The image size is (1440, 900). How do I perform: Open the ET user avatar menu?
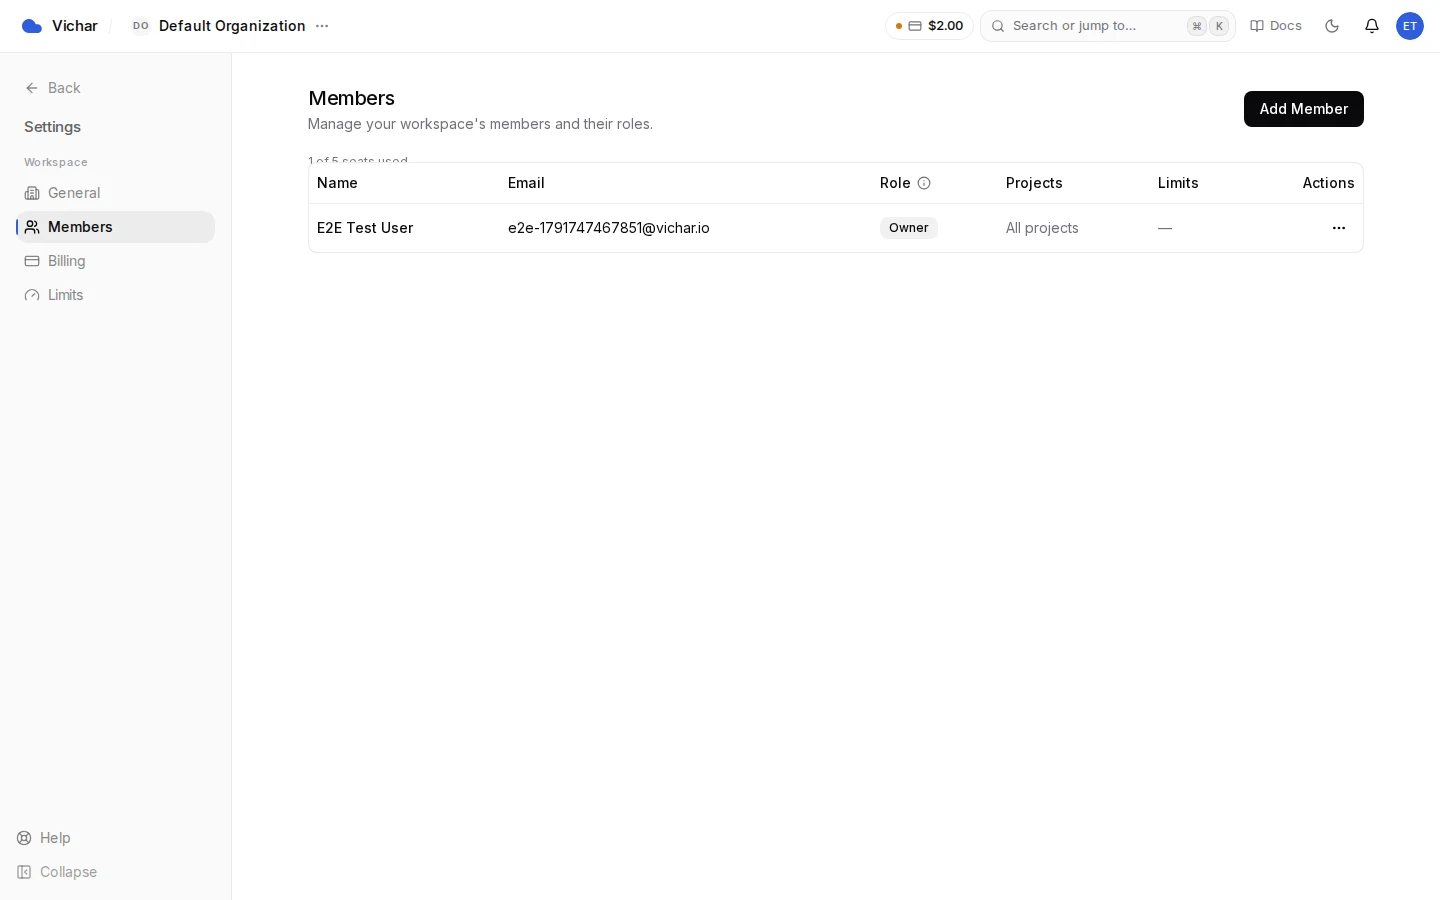1410,26
